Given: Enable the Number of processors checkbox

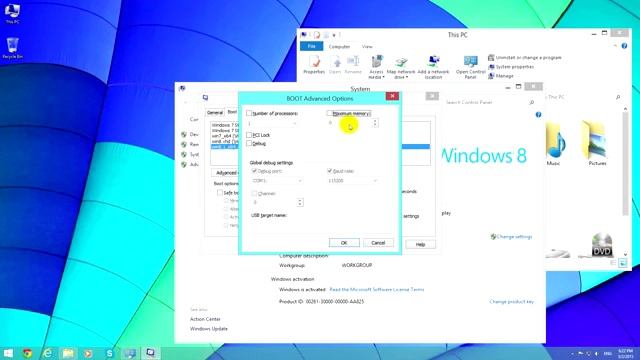Looking at the screenshot, I should [249, 113].
